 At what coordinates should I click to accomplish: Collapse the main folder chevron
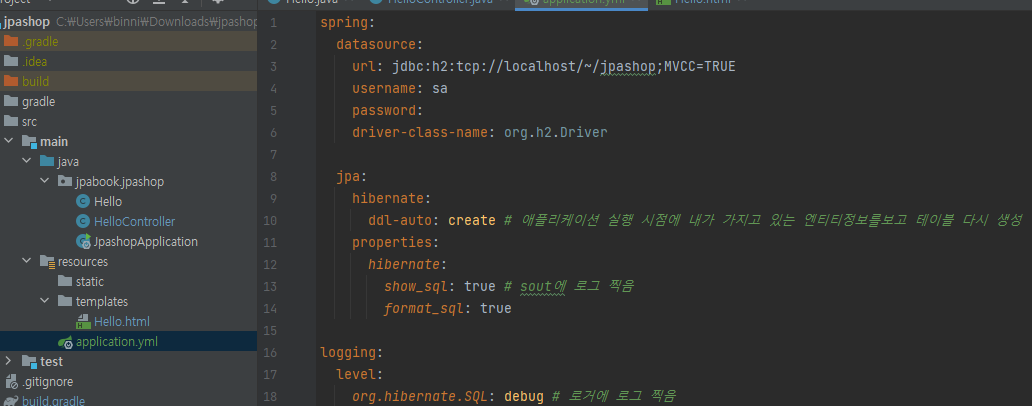click(8, 141)
